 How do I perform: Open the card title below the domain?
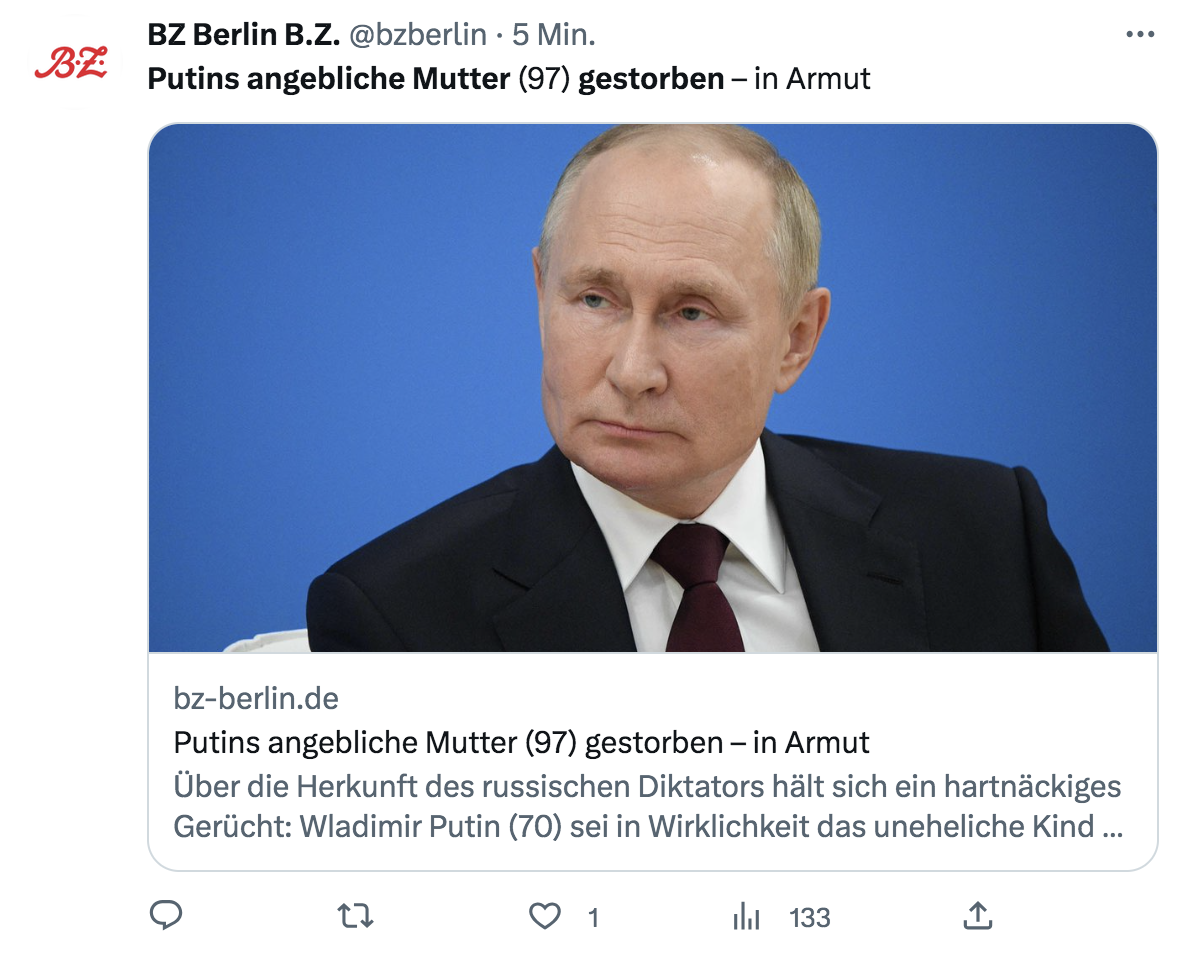coord(521,742)
